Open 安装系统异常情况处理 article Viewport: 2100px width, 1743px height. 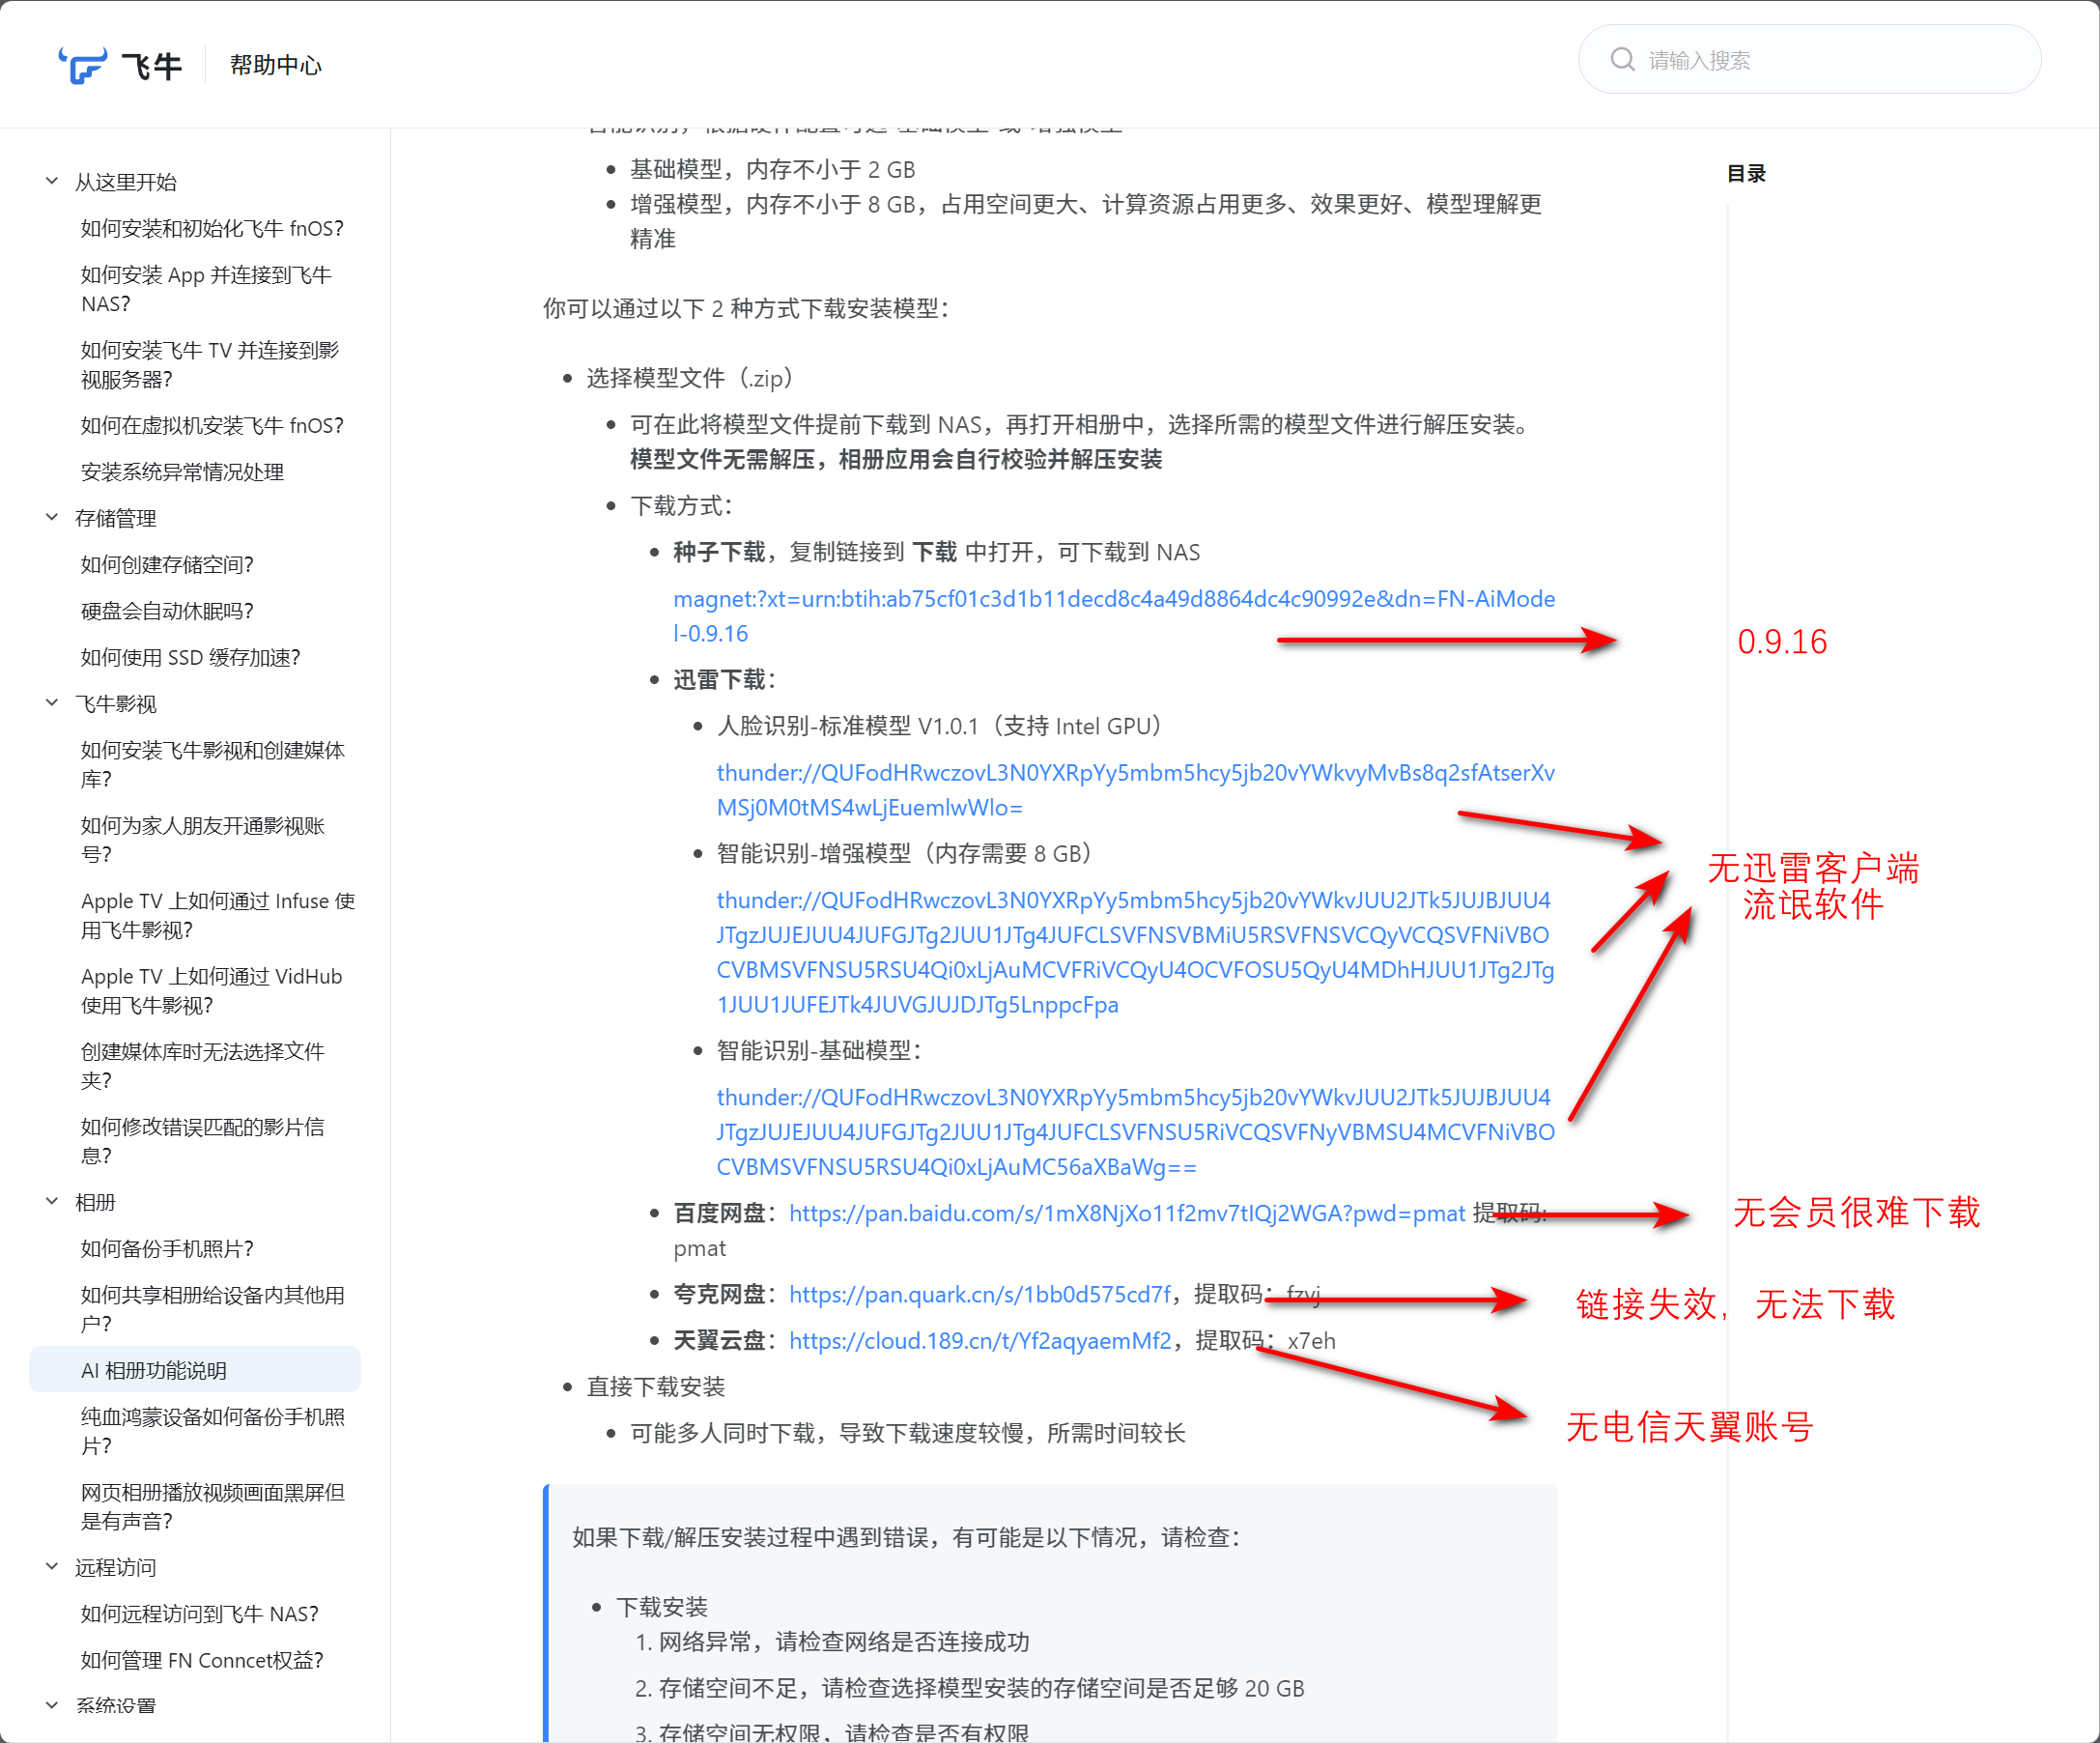click(x=182, y=472)
